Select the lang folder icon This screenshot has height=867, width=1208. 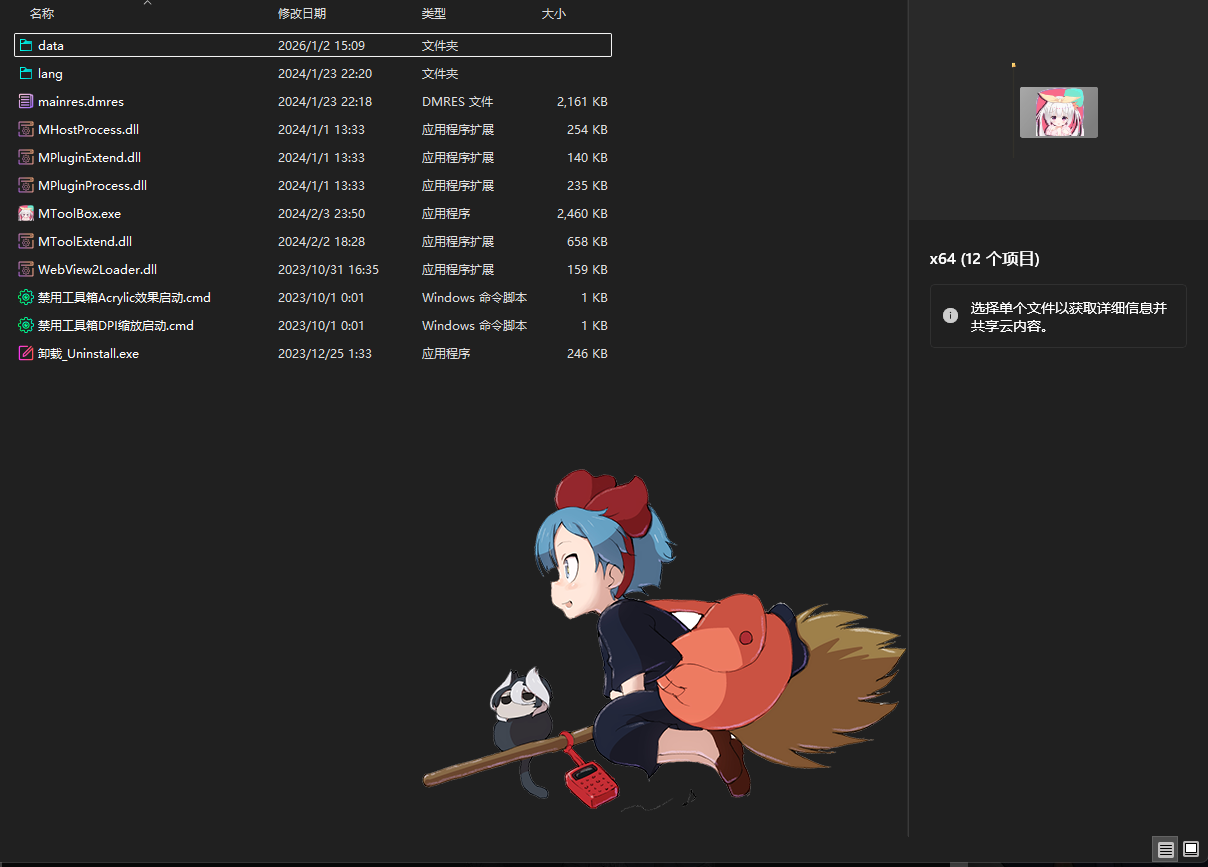click(x=26, y=73)
